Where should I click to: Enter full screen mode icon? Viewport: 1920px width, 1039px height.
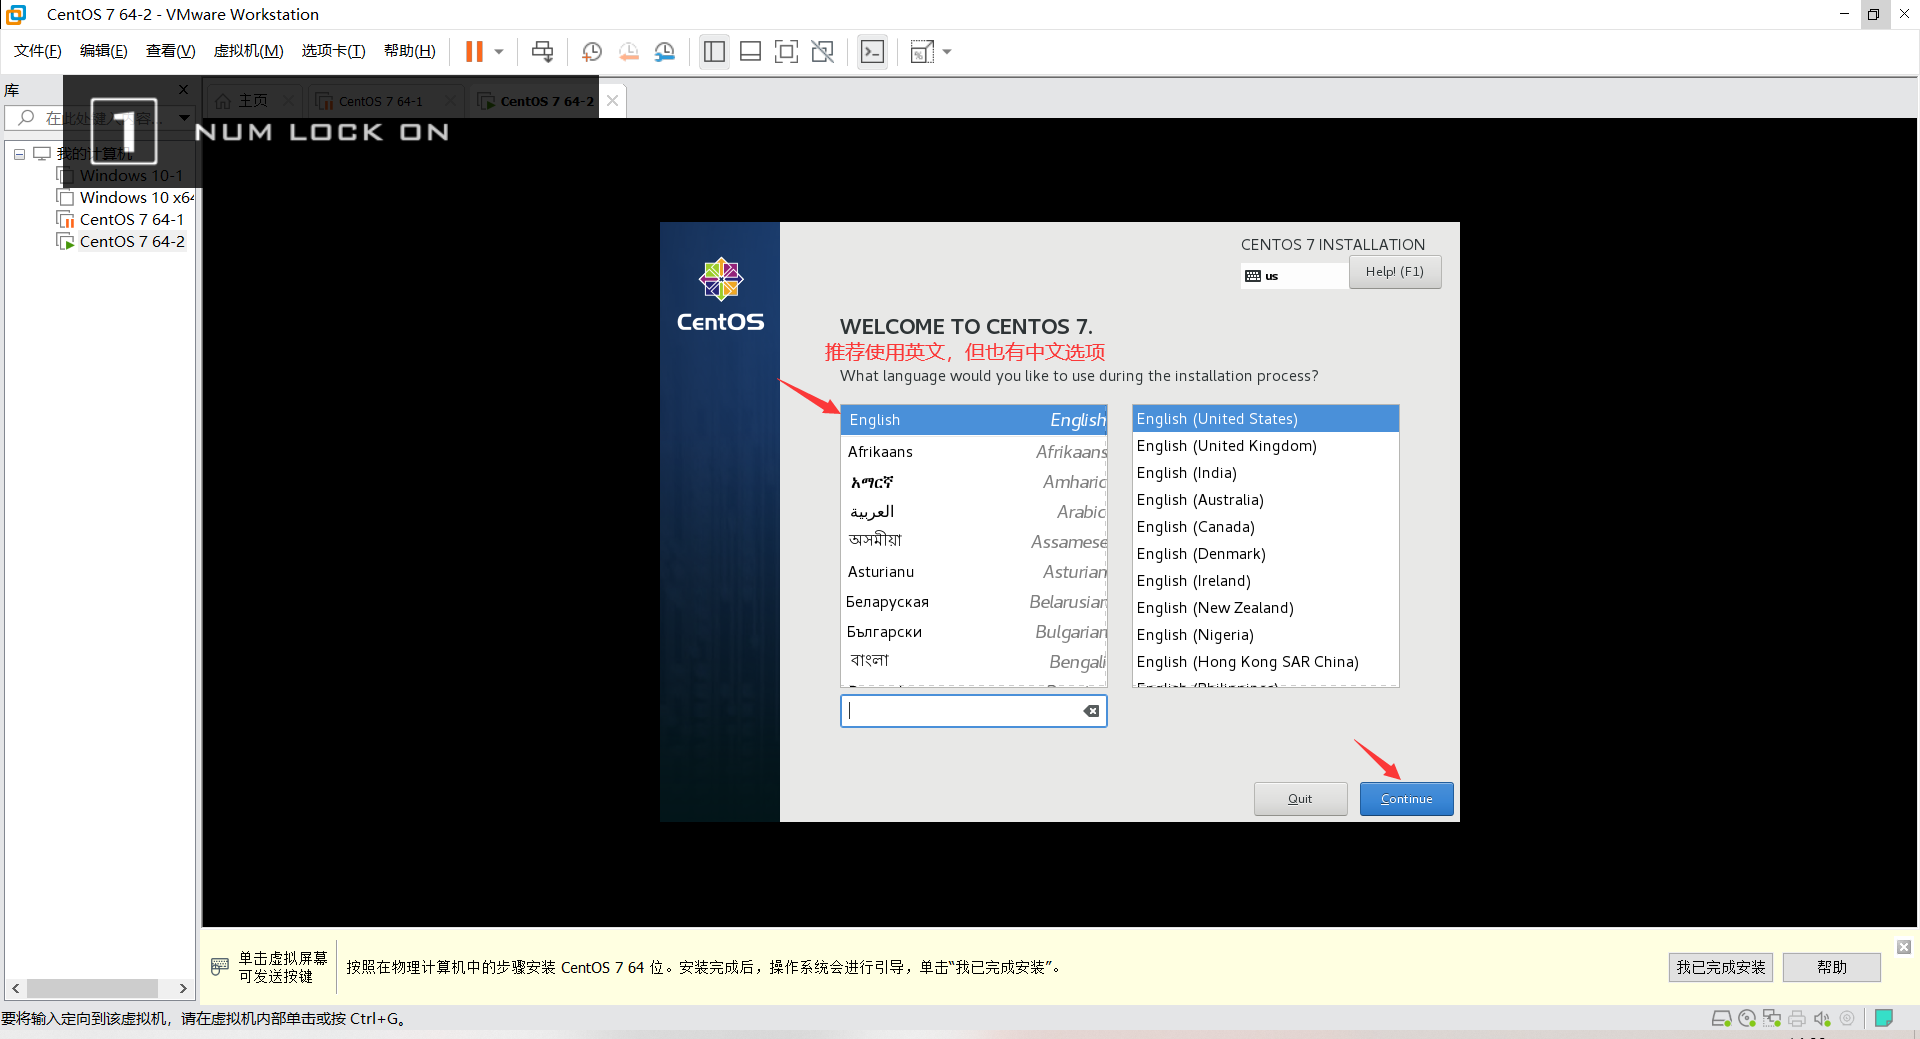787,52
